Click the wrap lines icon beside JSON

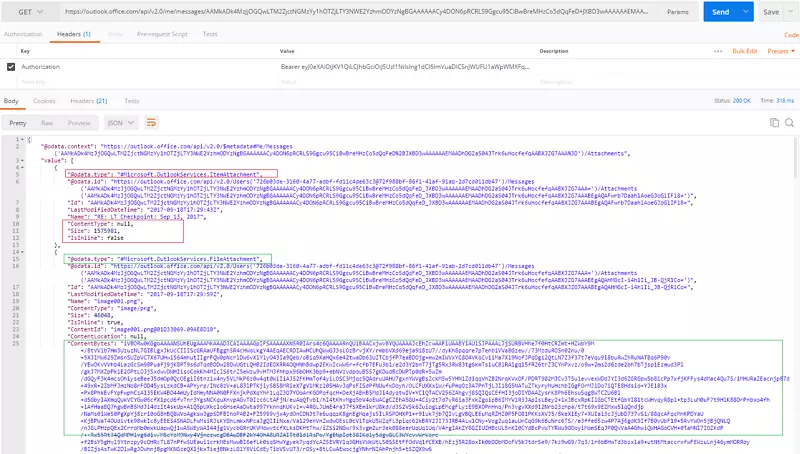pyautogui.click(x=152, y=122)
